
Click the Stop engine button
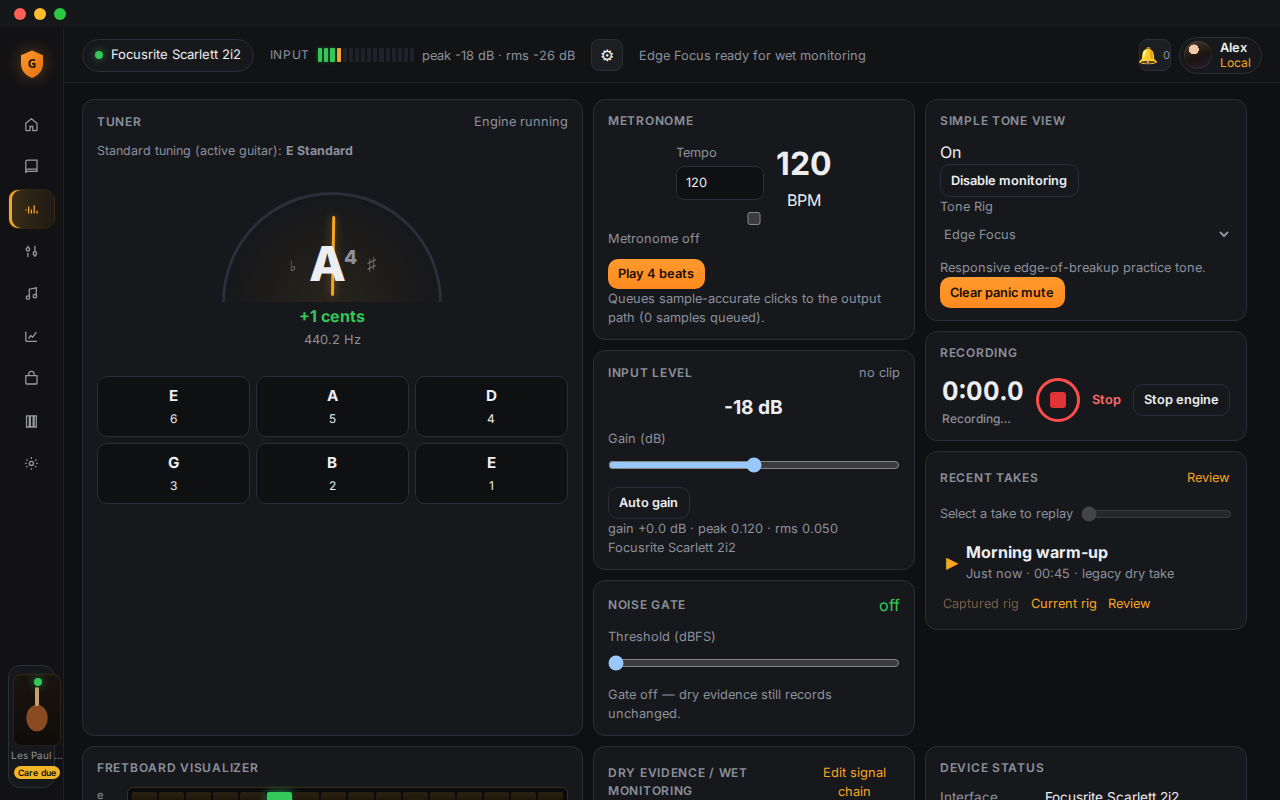point(1181,400)
